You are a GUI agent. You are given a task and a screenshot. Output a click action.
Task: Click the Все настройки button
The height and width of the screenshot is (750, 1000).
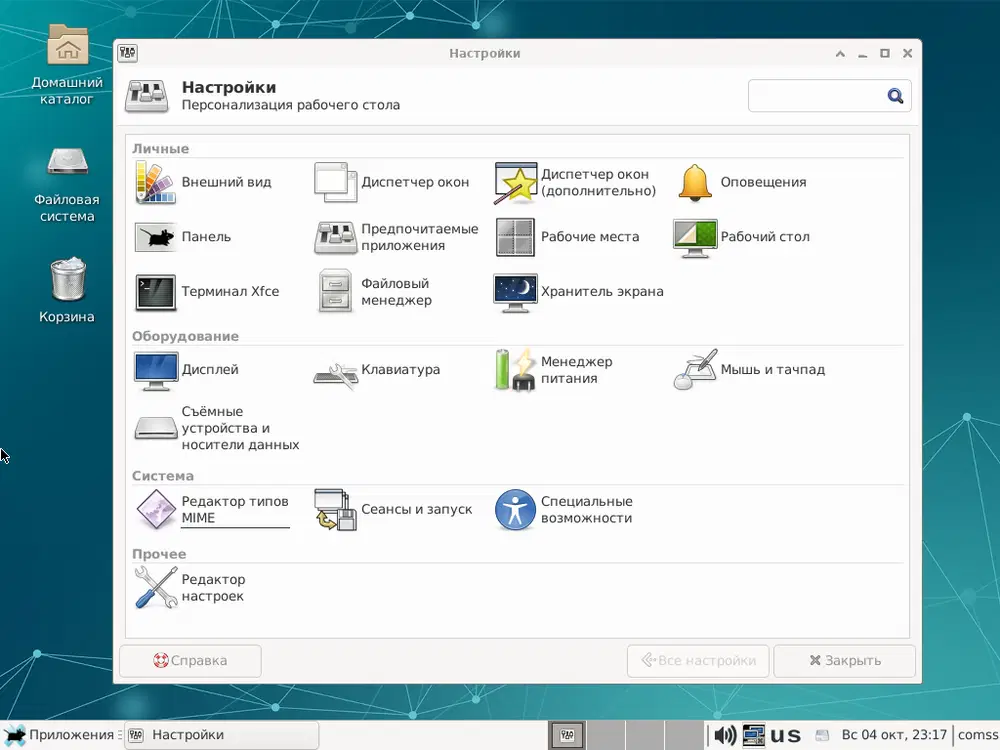[x=698, y=661]
